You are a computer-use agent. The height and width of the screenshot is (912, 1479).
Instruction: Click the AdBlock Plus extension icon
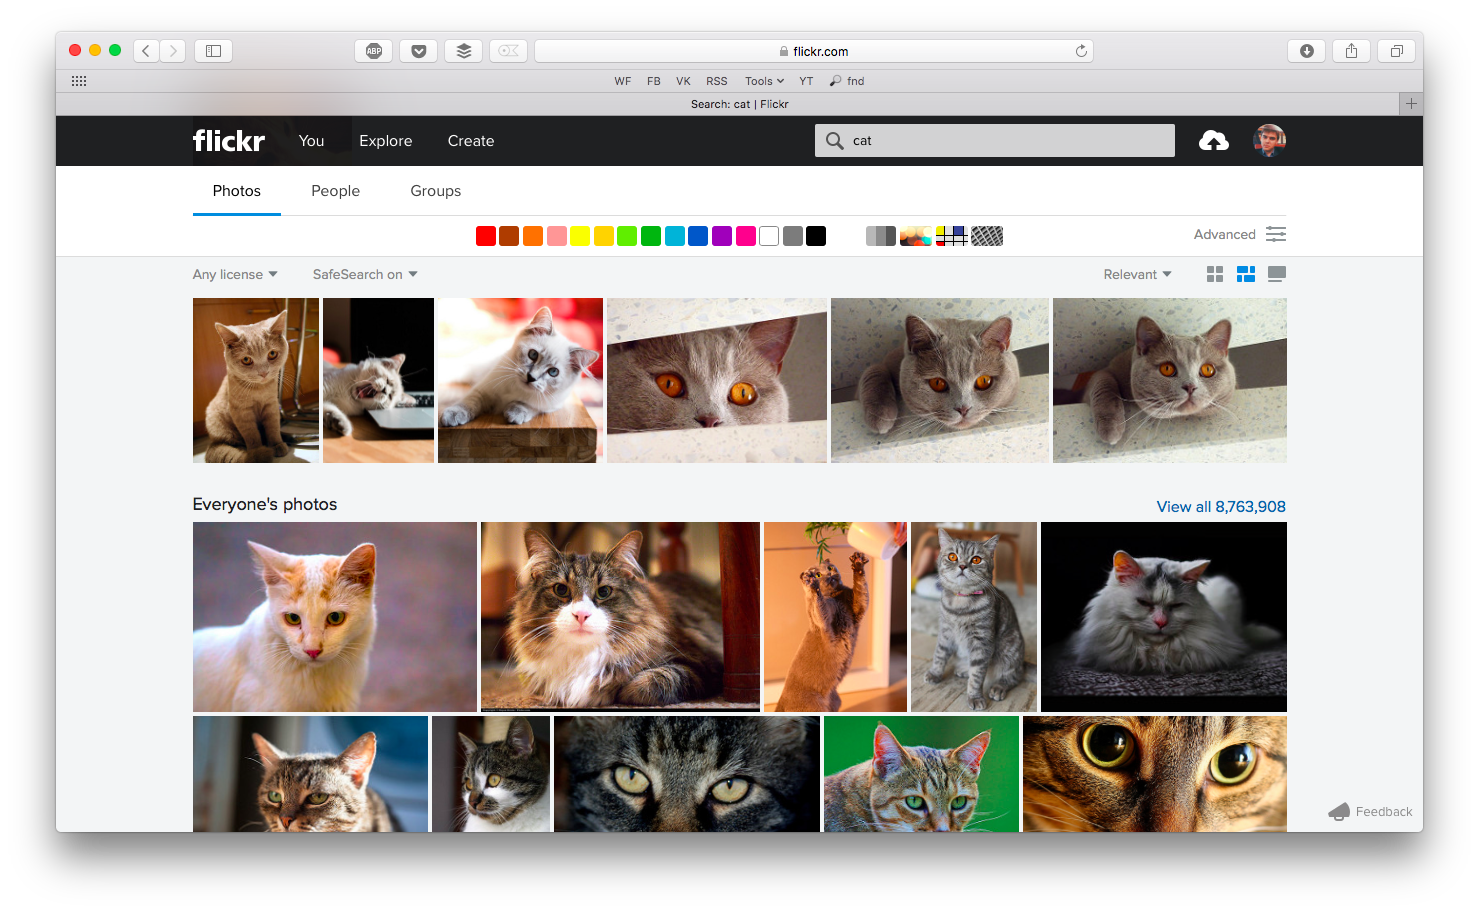tap(373, 51)
